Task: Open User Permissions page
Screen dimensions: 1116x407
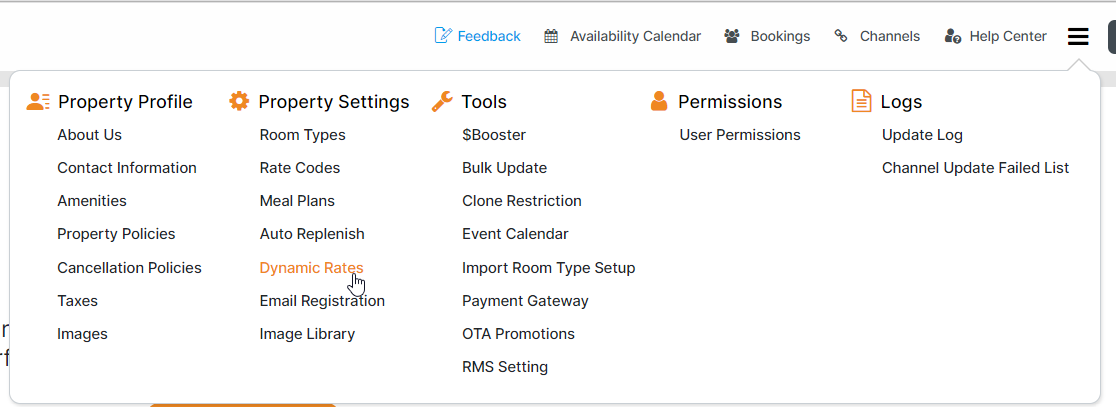Action: (740, 135)
